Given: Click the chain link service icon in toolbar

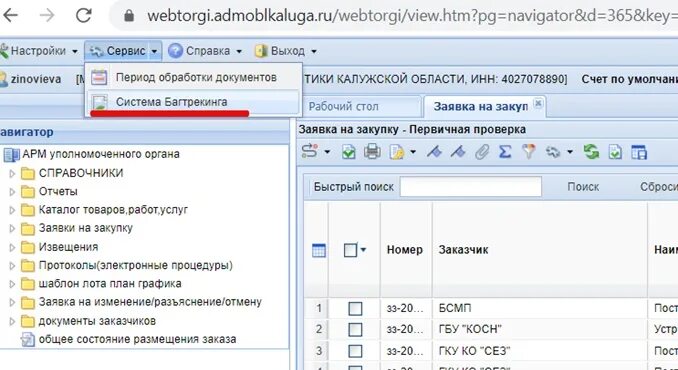Looking at the screenshot, I should click(553, 152).
